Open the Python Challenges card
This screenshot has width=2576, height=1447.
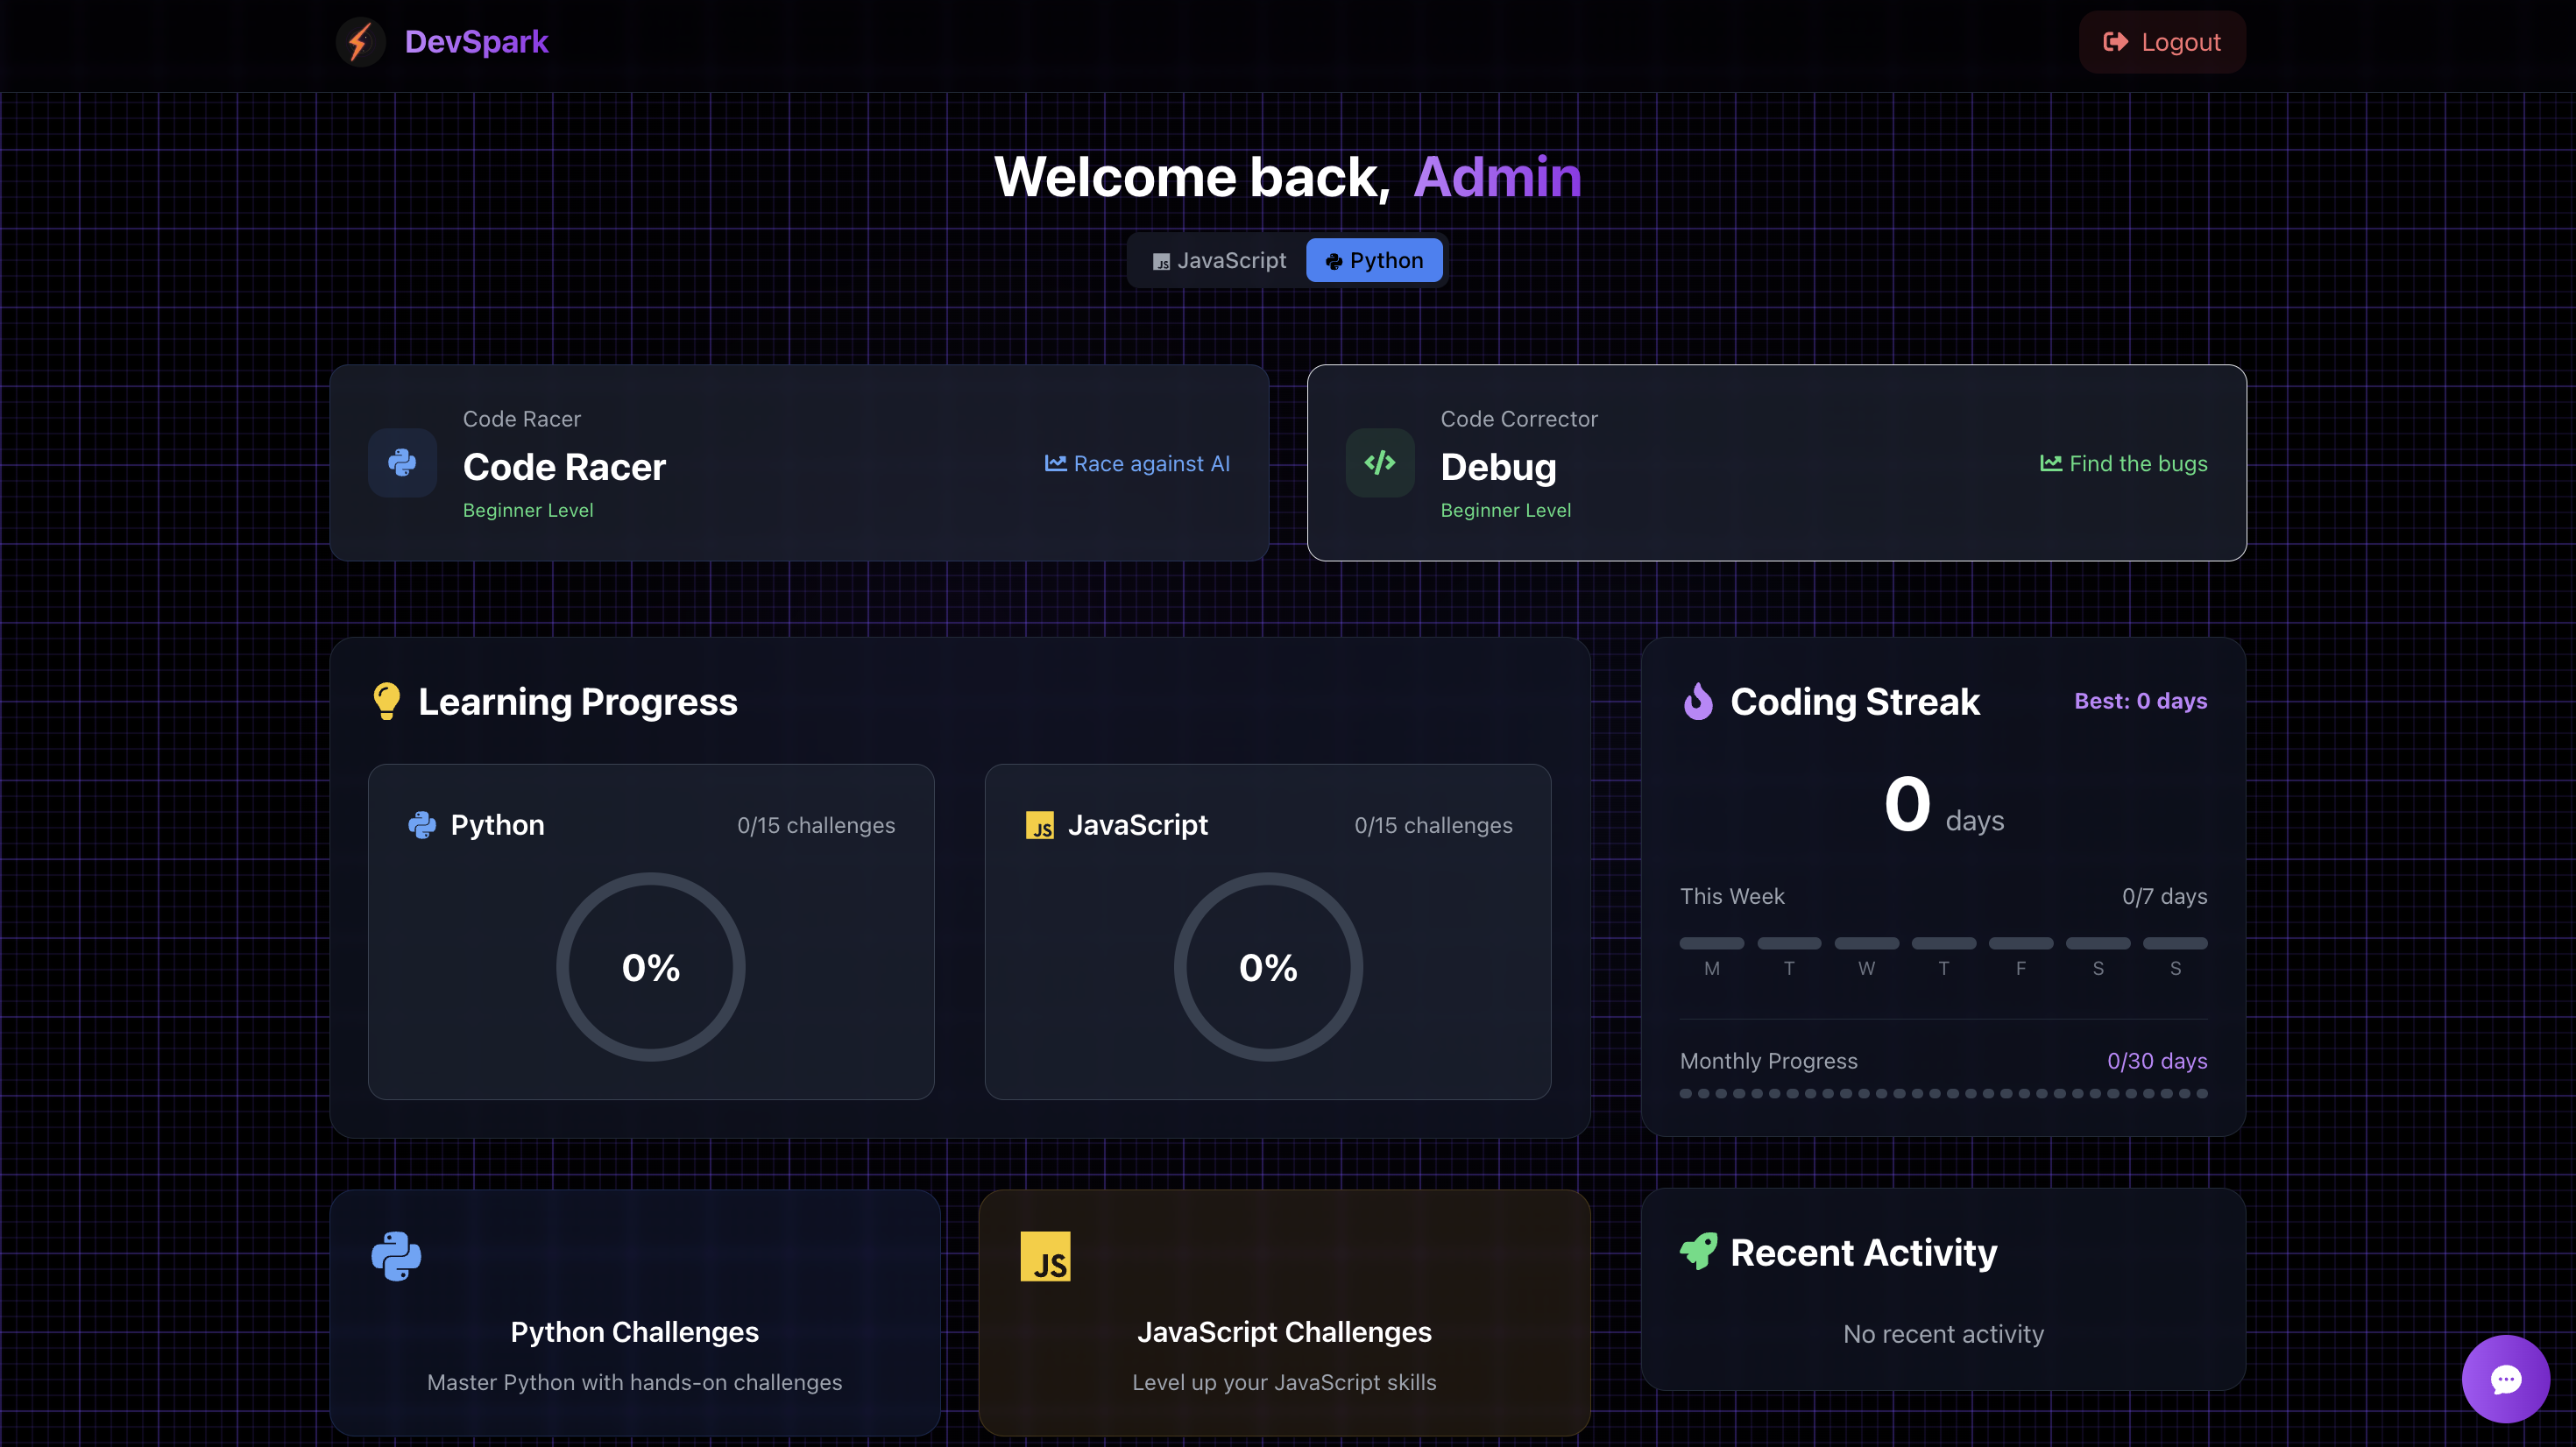pyautogui.click(x=635, y=1331)
